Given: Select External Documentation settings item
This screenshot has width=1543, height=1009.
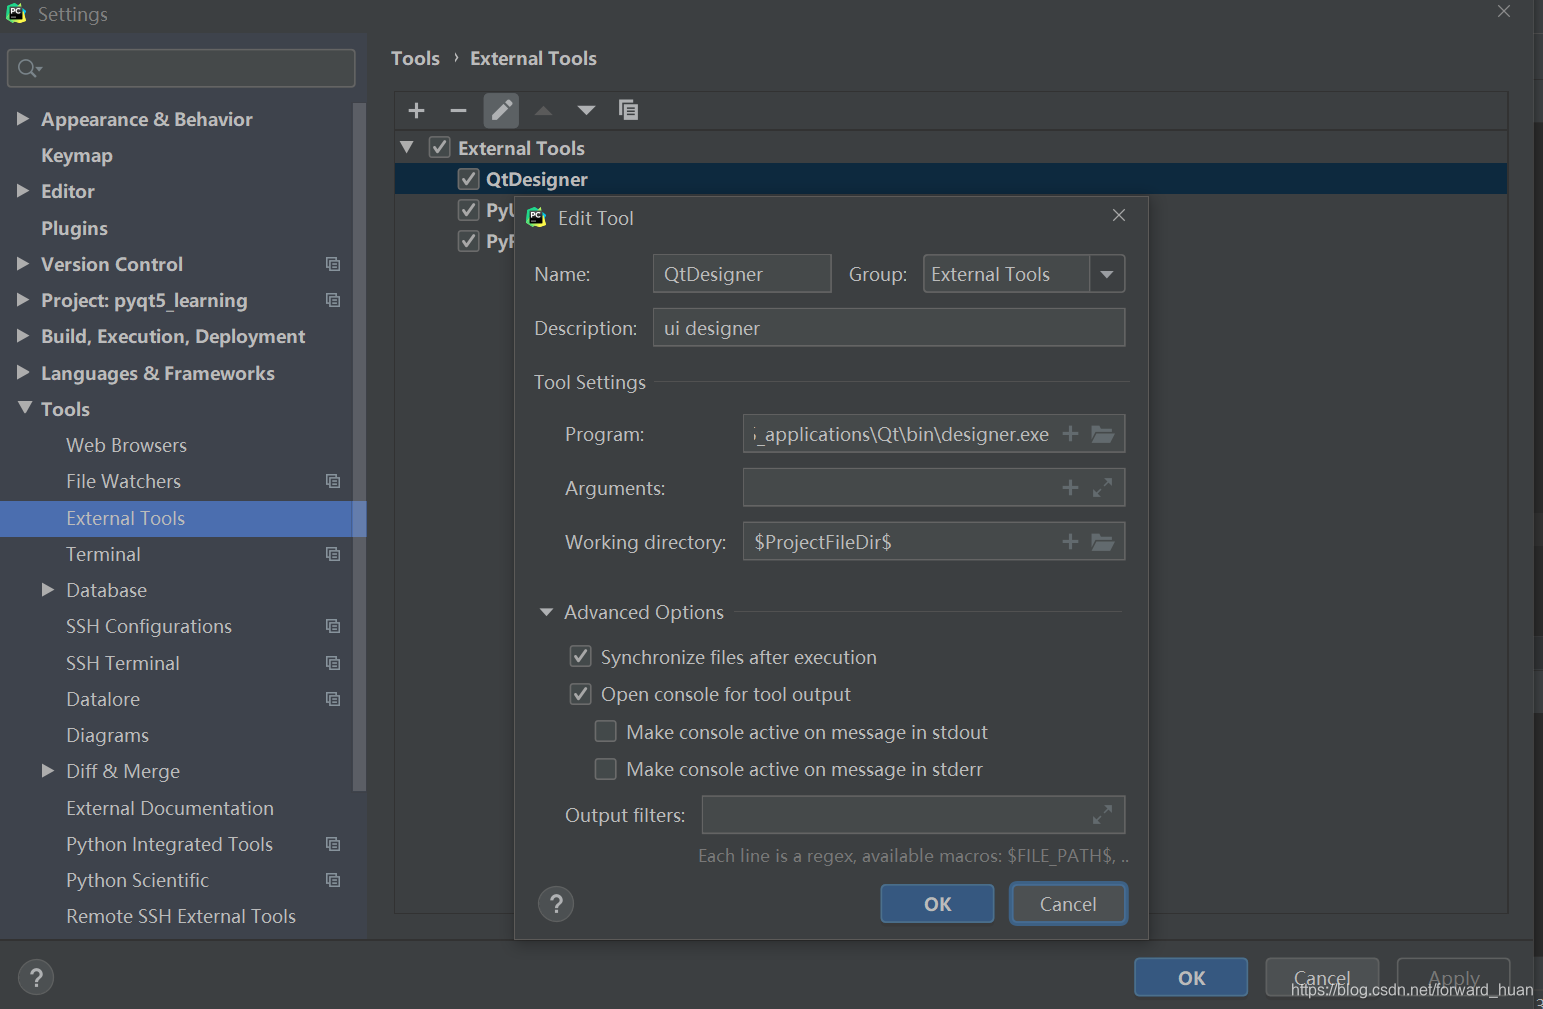Looking at the screenshot, I should (x=170, y=808).
